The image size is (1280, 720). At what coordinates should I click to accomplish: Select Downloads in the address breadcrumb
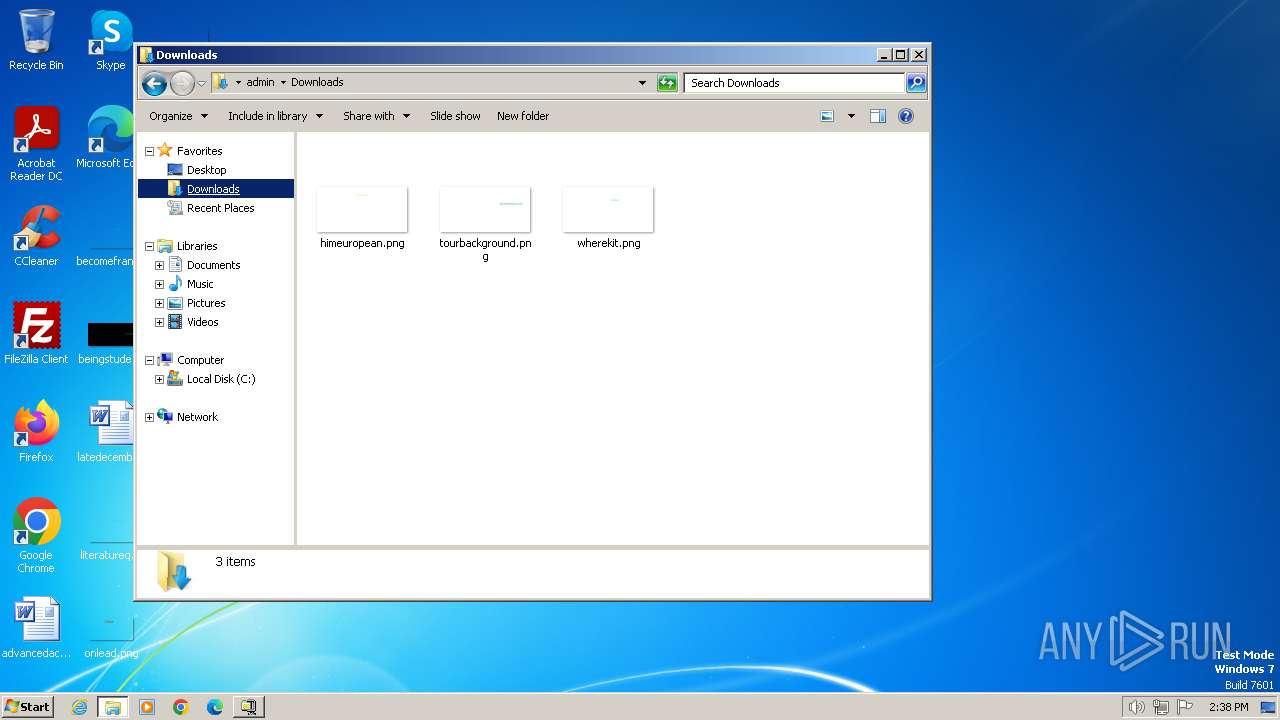317,83
